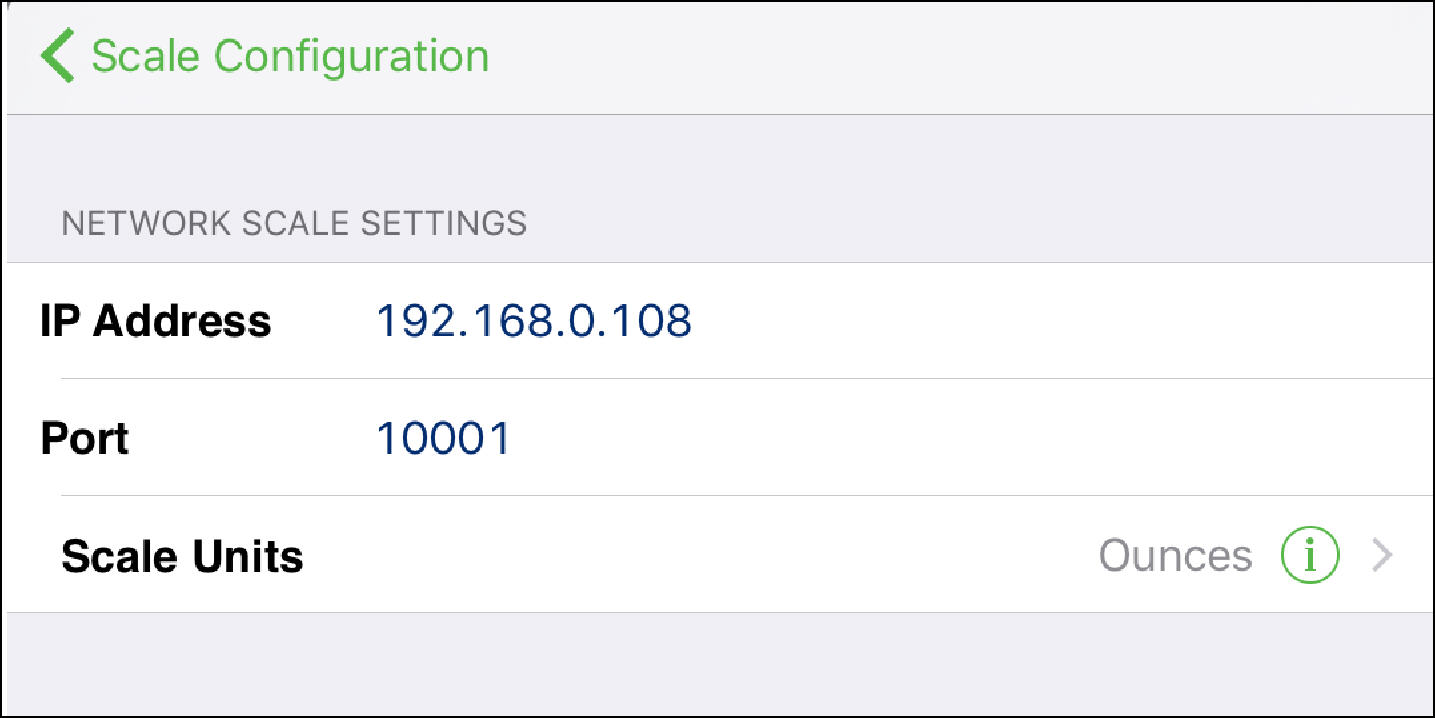The image size is (1435, 718).
Task: Click the gray band above section header
Action: [717, 155]
